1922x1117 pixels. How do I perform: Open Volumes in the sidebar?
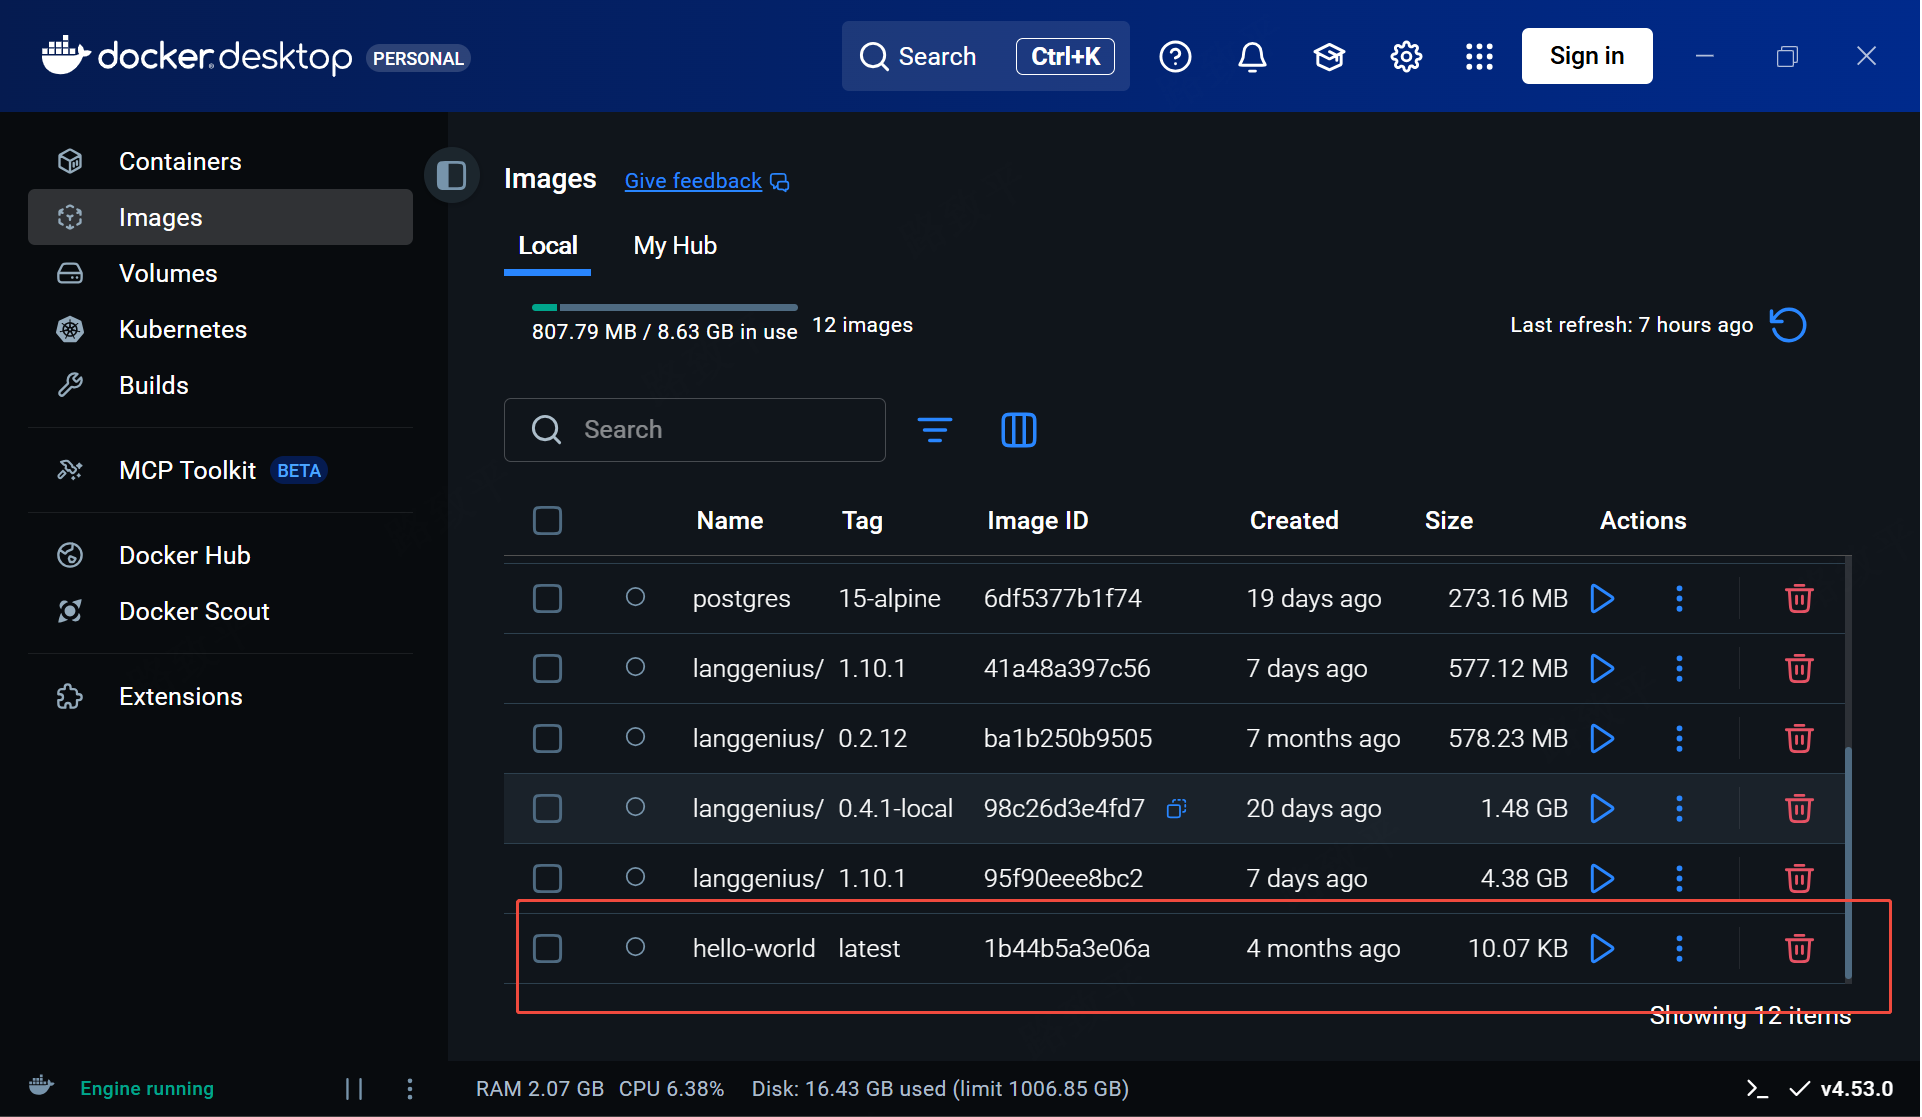click(x=168, y=273)
